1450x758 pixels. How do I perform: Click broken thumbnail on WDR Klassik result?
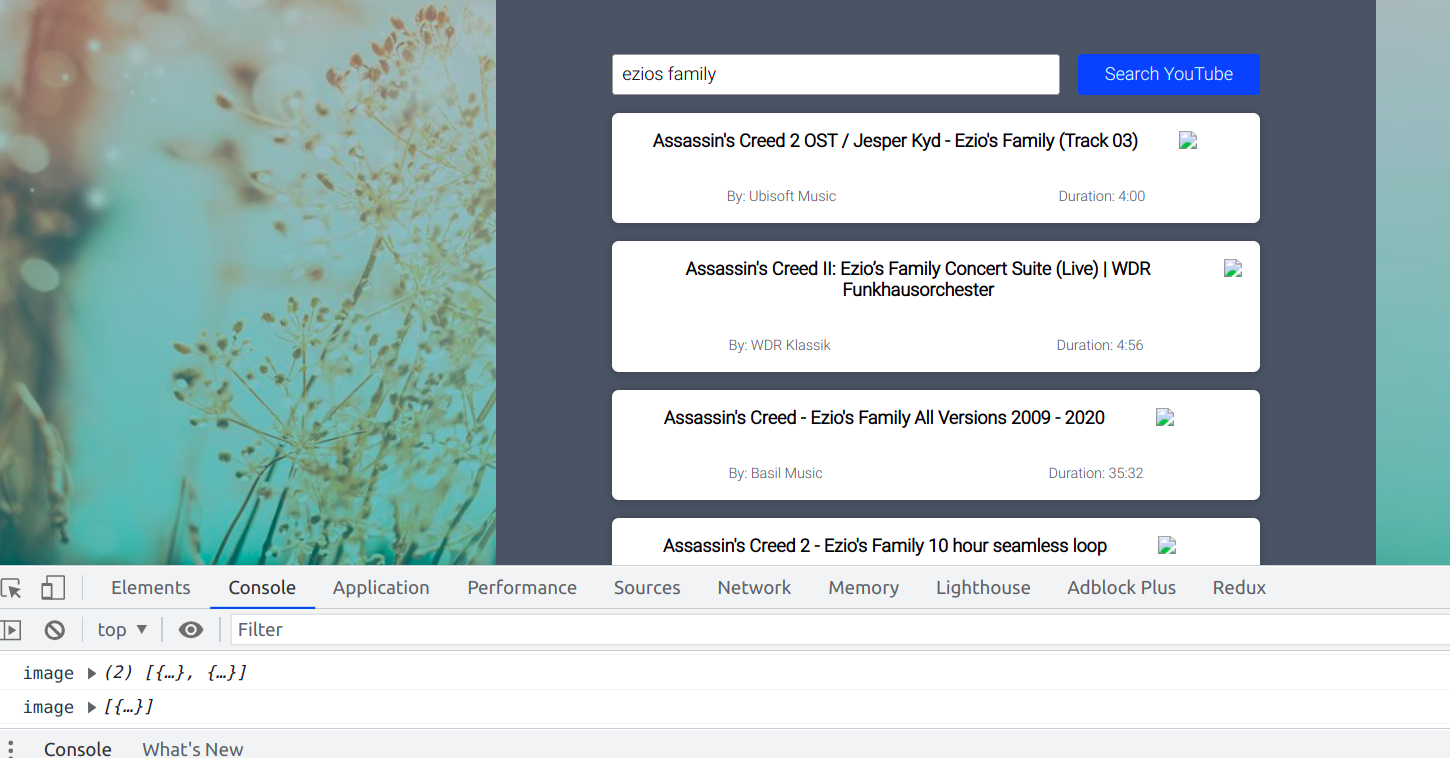[x=1233, y=268]
